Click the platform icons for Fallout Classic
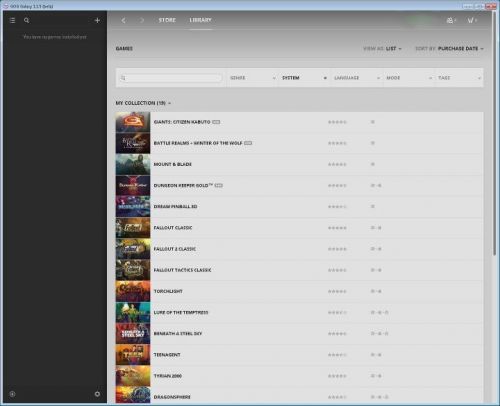The height and width of the screenshot is (406, 500). [376, 228]
